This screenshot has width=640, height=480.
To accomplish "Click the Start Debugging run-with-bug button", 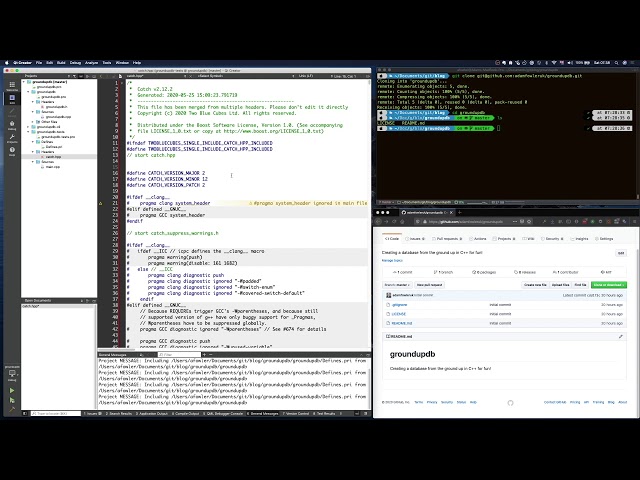I will click(x=12, y=400).
